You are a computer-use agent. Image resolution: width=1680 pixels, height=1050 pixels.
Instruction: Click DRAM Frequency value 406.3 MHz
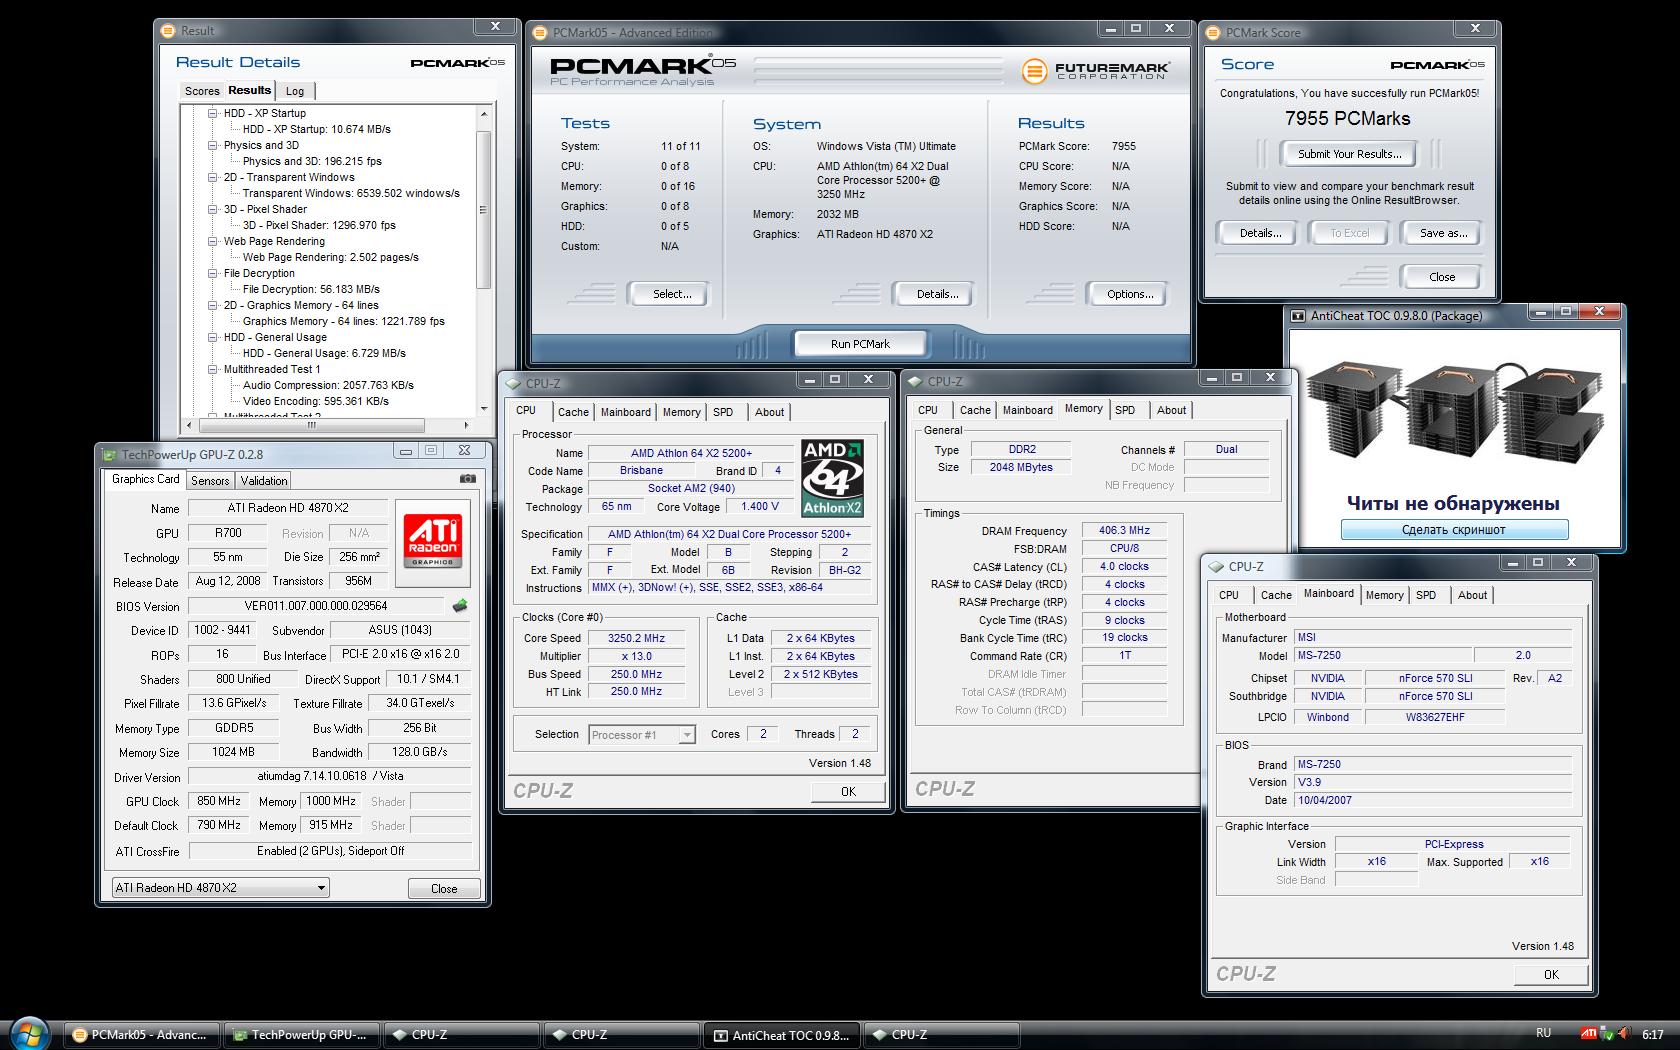pyautogui.click(x=1124, y=530)
